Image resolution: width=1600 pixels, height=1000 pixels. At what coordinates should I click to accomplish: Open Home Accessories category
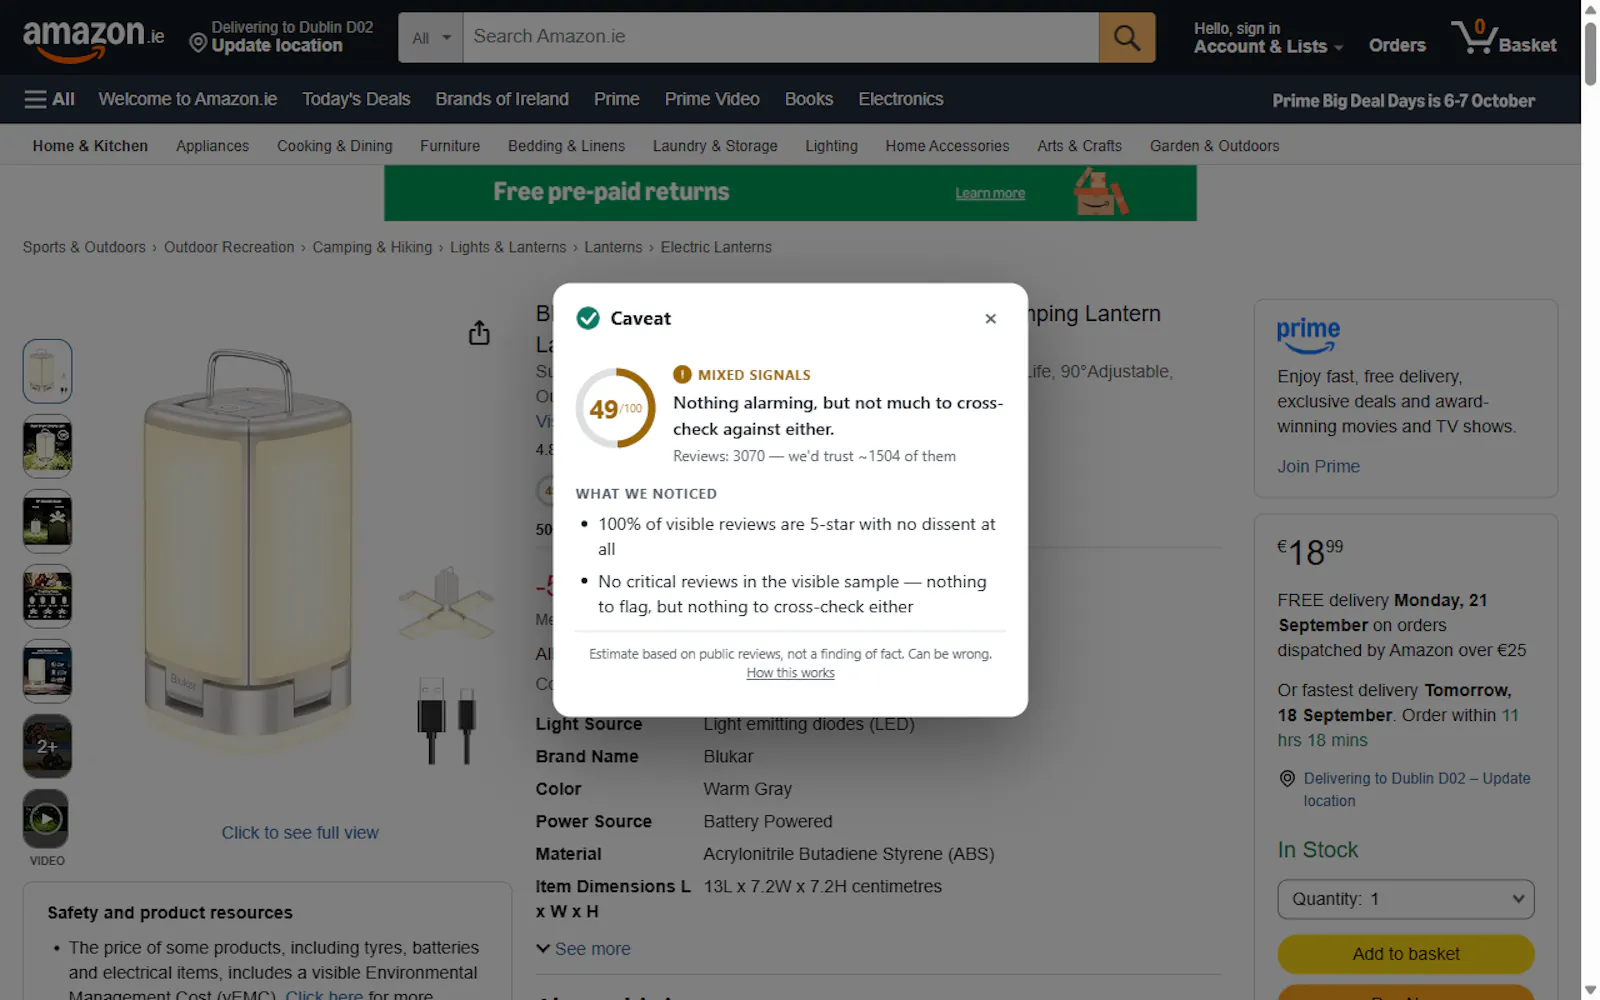coord(947,146)
